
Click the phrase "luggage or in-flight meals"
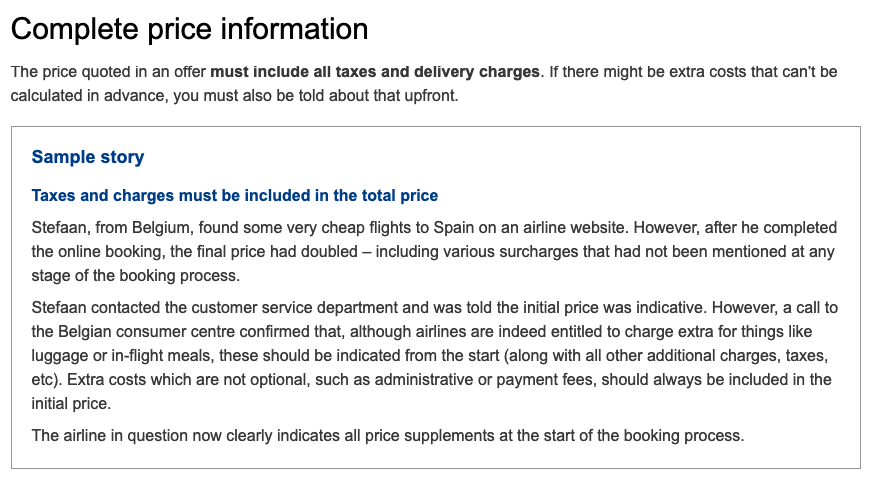[122, 356]
